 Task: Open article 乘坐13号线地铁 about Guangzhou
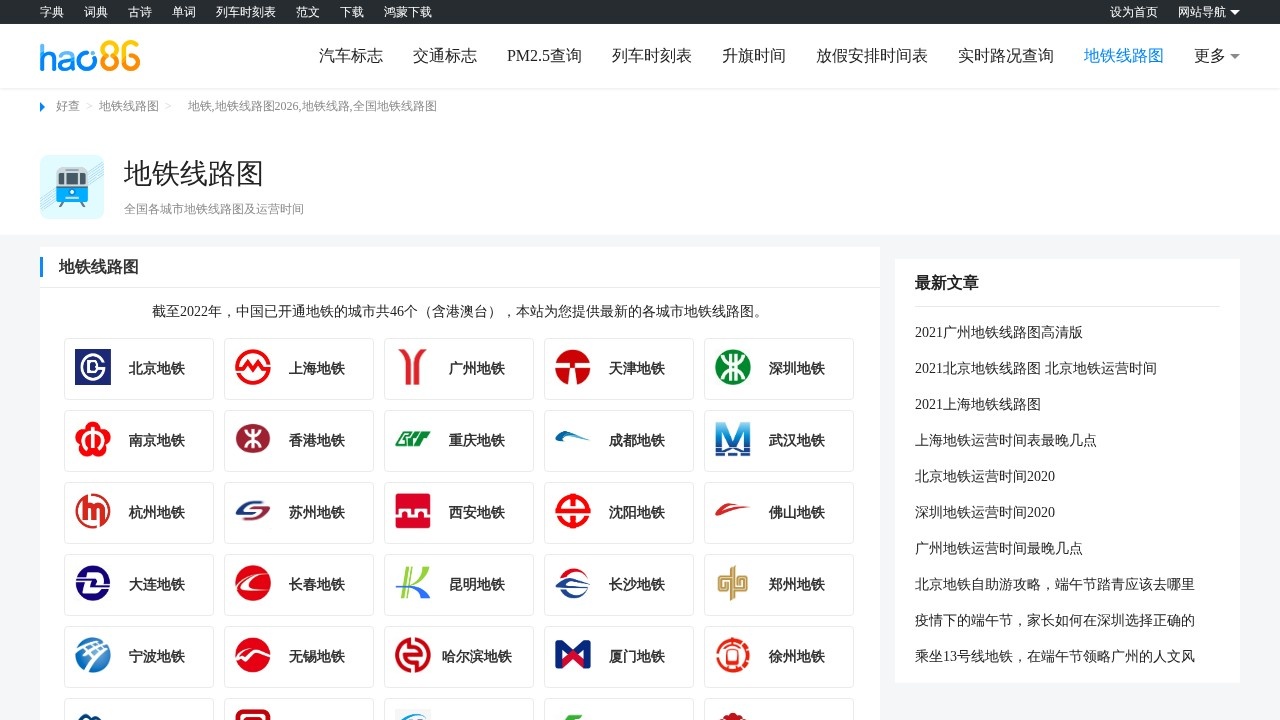click(x=1055, y=656)
